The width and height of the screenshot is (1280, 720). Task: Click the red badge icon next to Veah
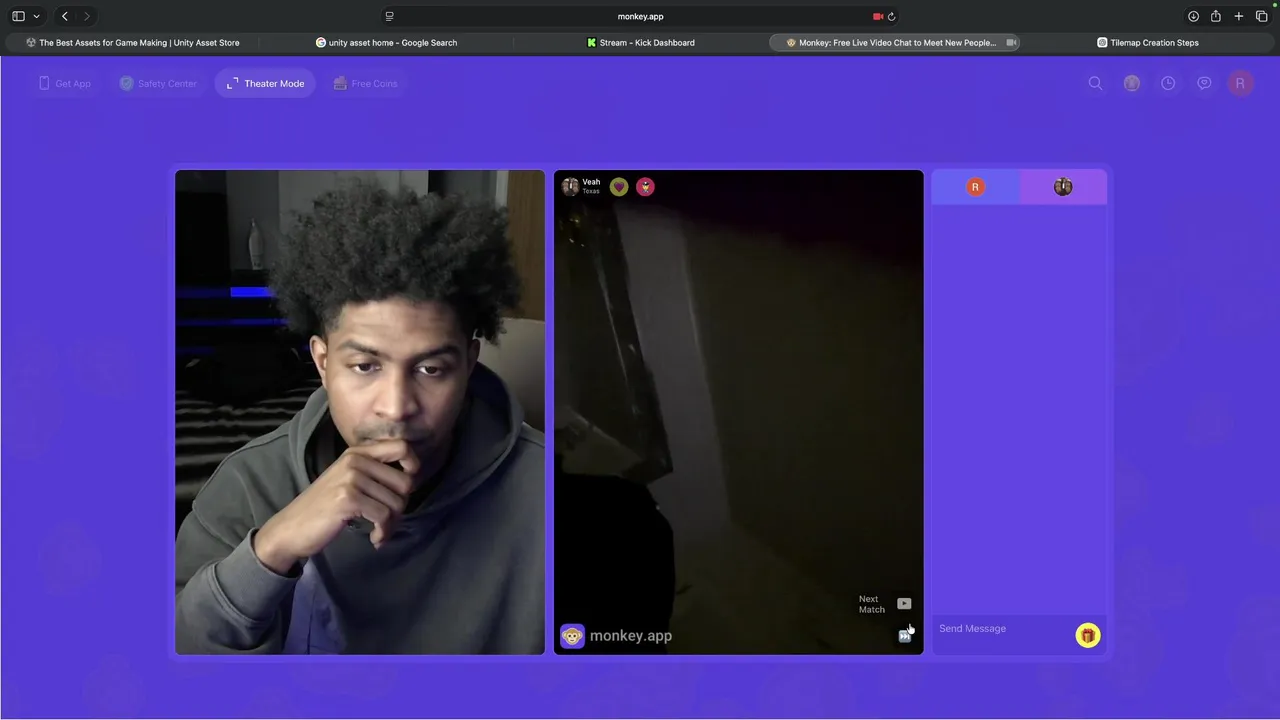click(x=645, y=187)
